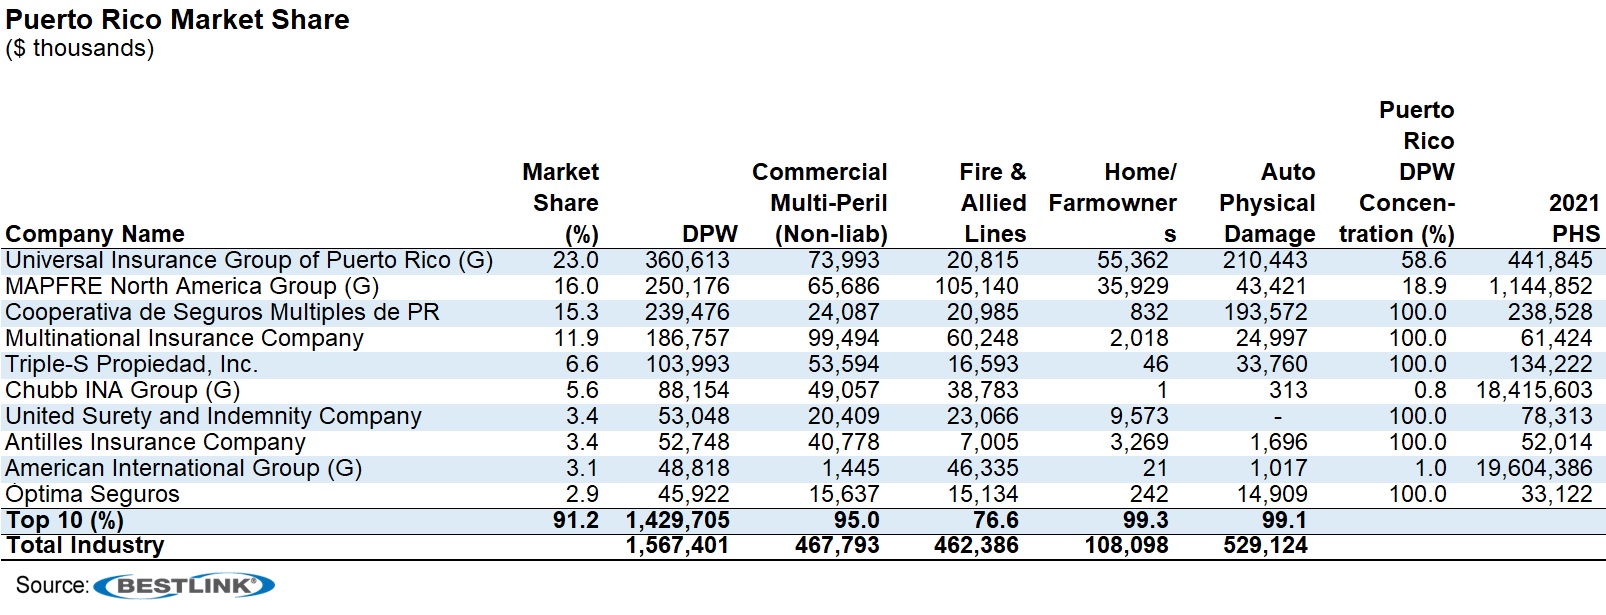Select the Company Name column header
The width and height of the screenshot is (1606, 615).
[95, 234]
